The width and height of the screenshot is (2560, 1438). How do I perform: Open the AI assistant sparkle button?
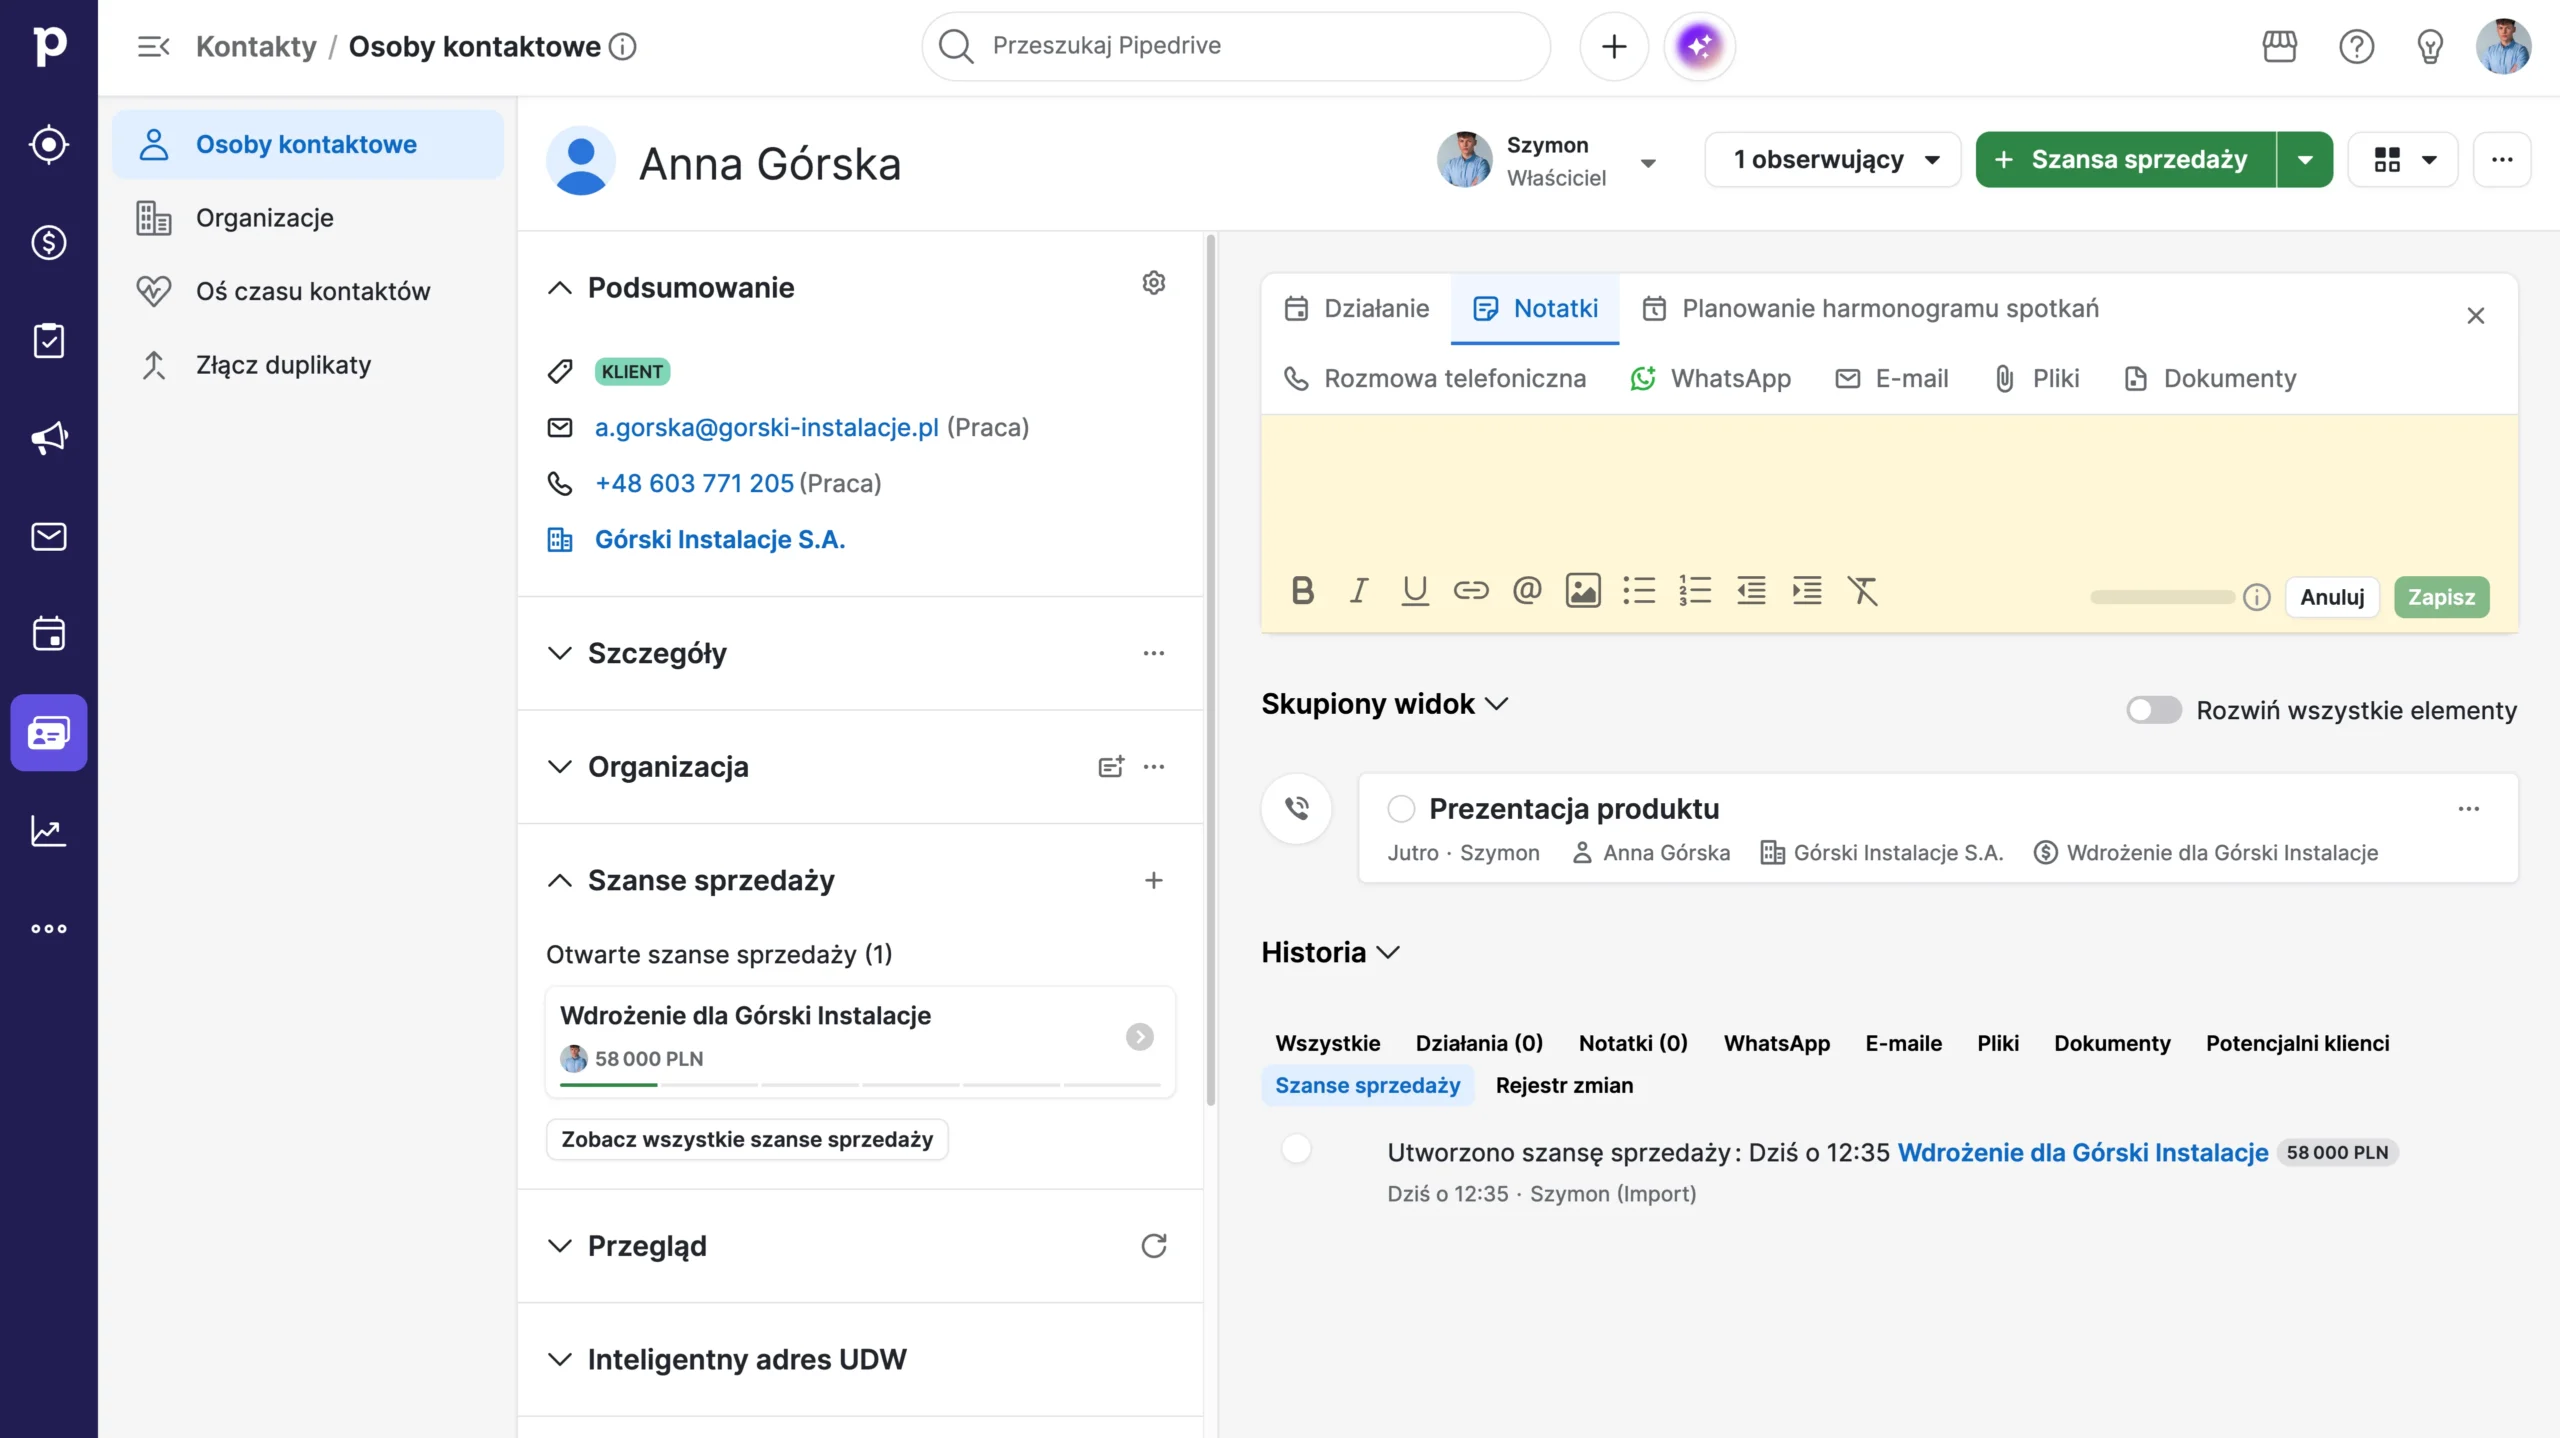tap(1699, 46)
